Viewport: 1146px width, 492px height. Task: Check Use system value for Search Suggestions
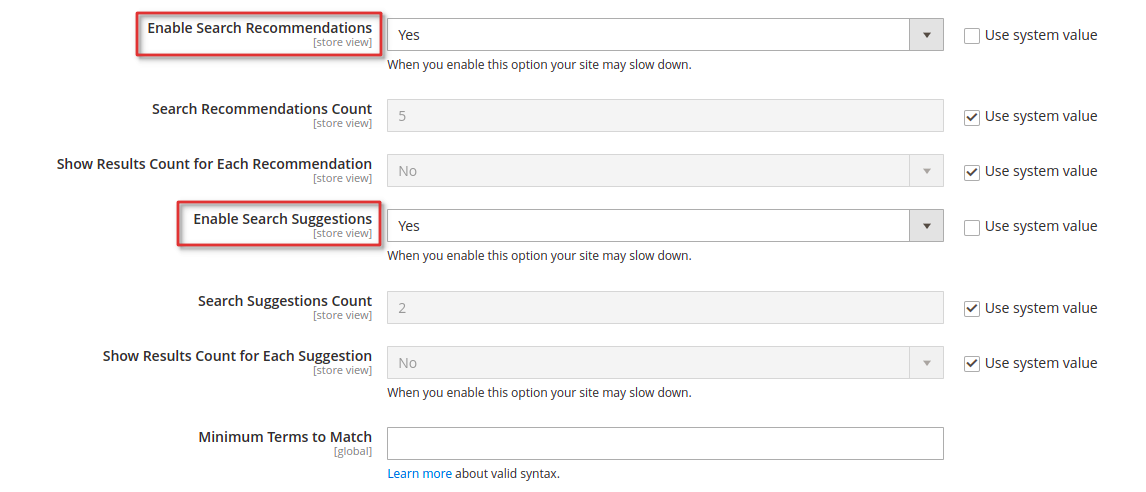tap(972, 227)
